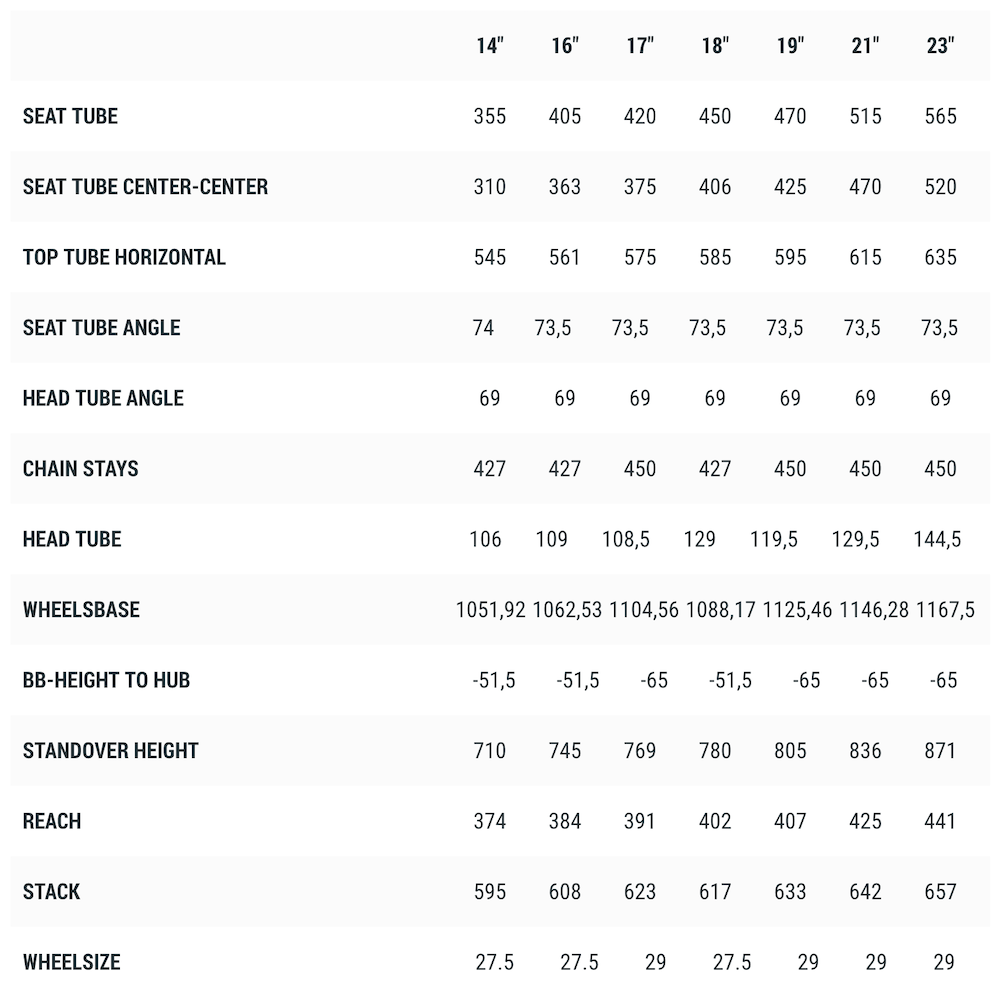Select the WHEELSIZE row label

pyautogui.click(x=72, y=962)
